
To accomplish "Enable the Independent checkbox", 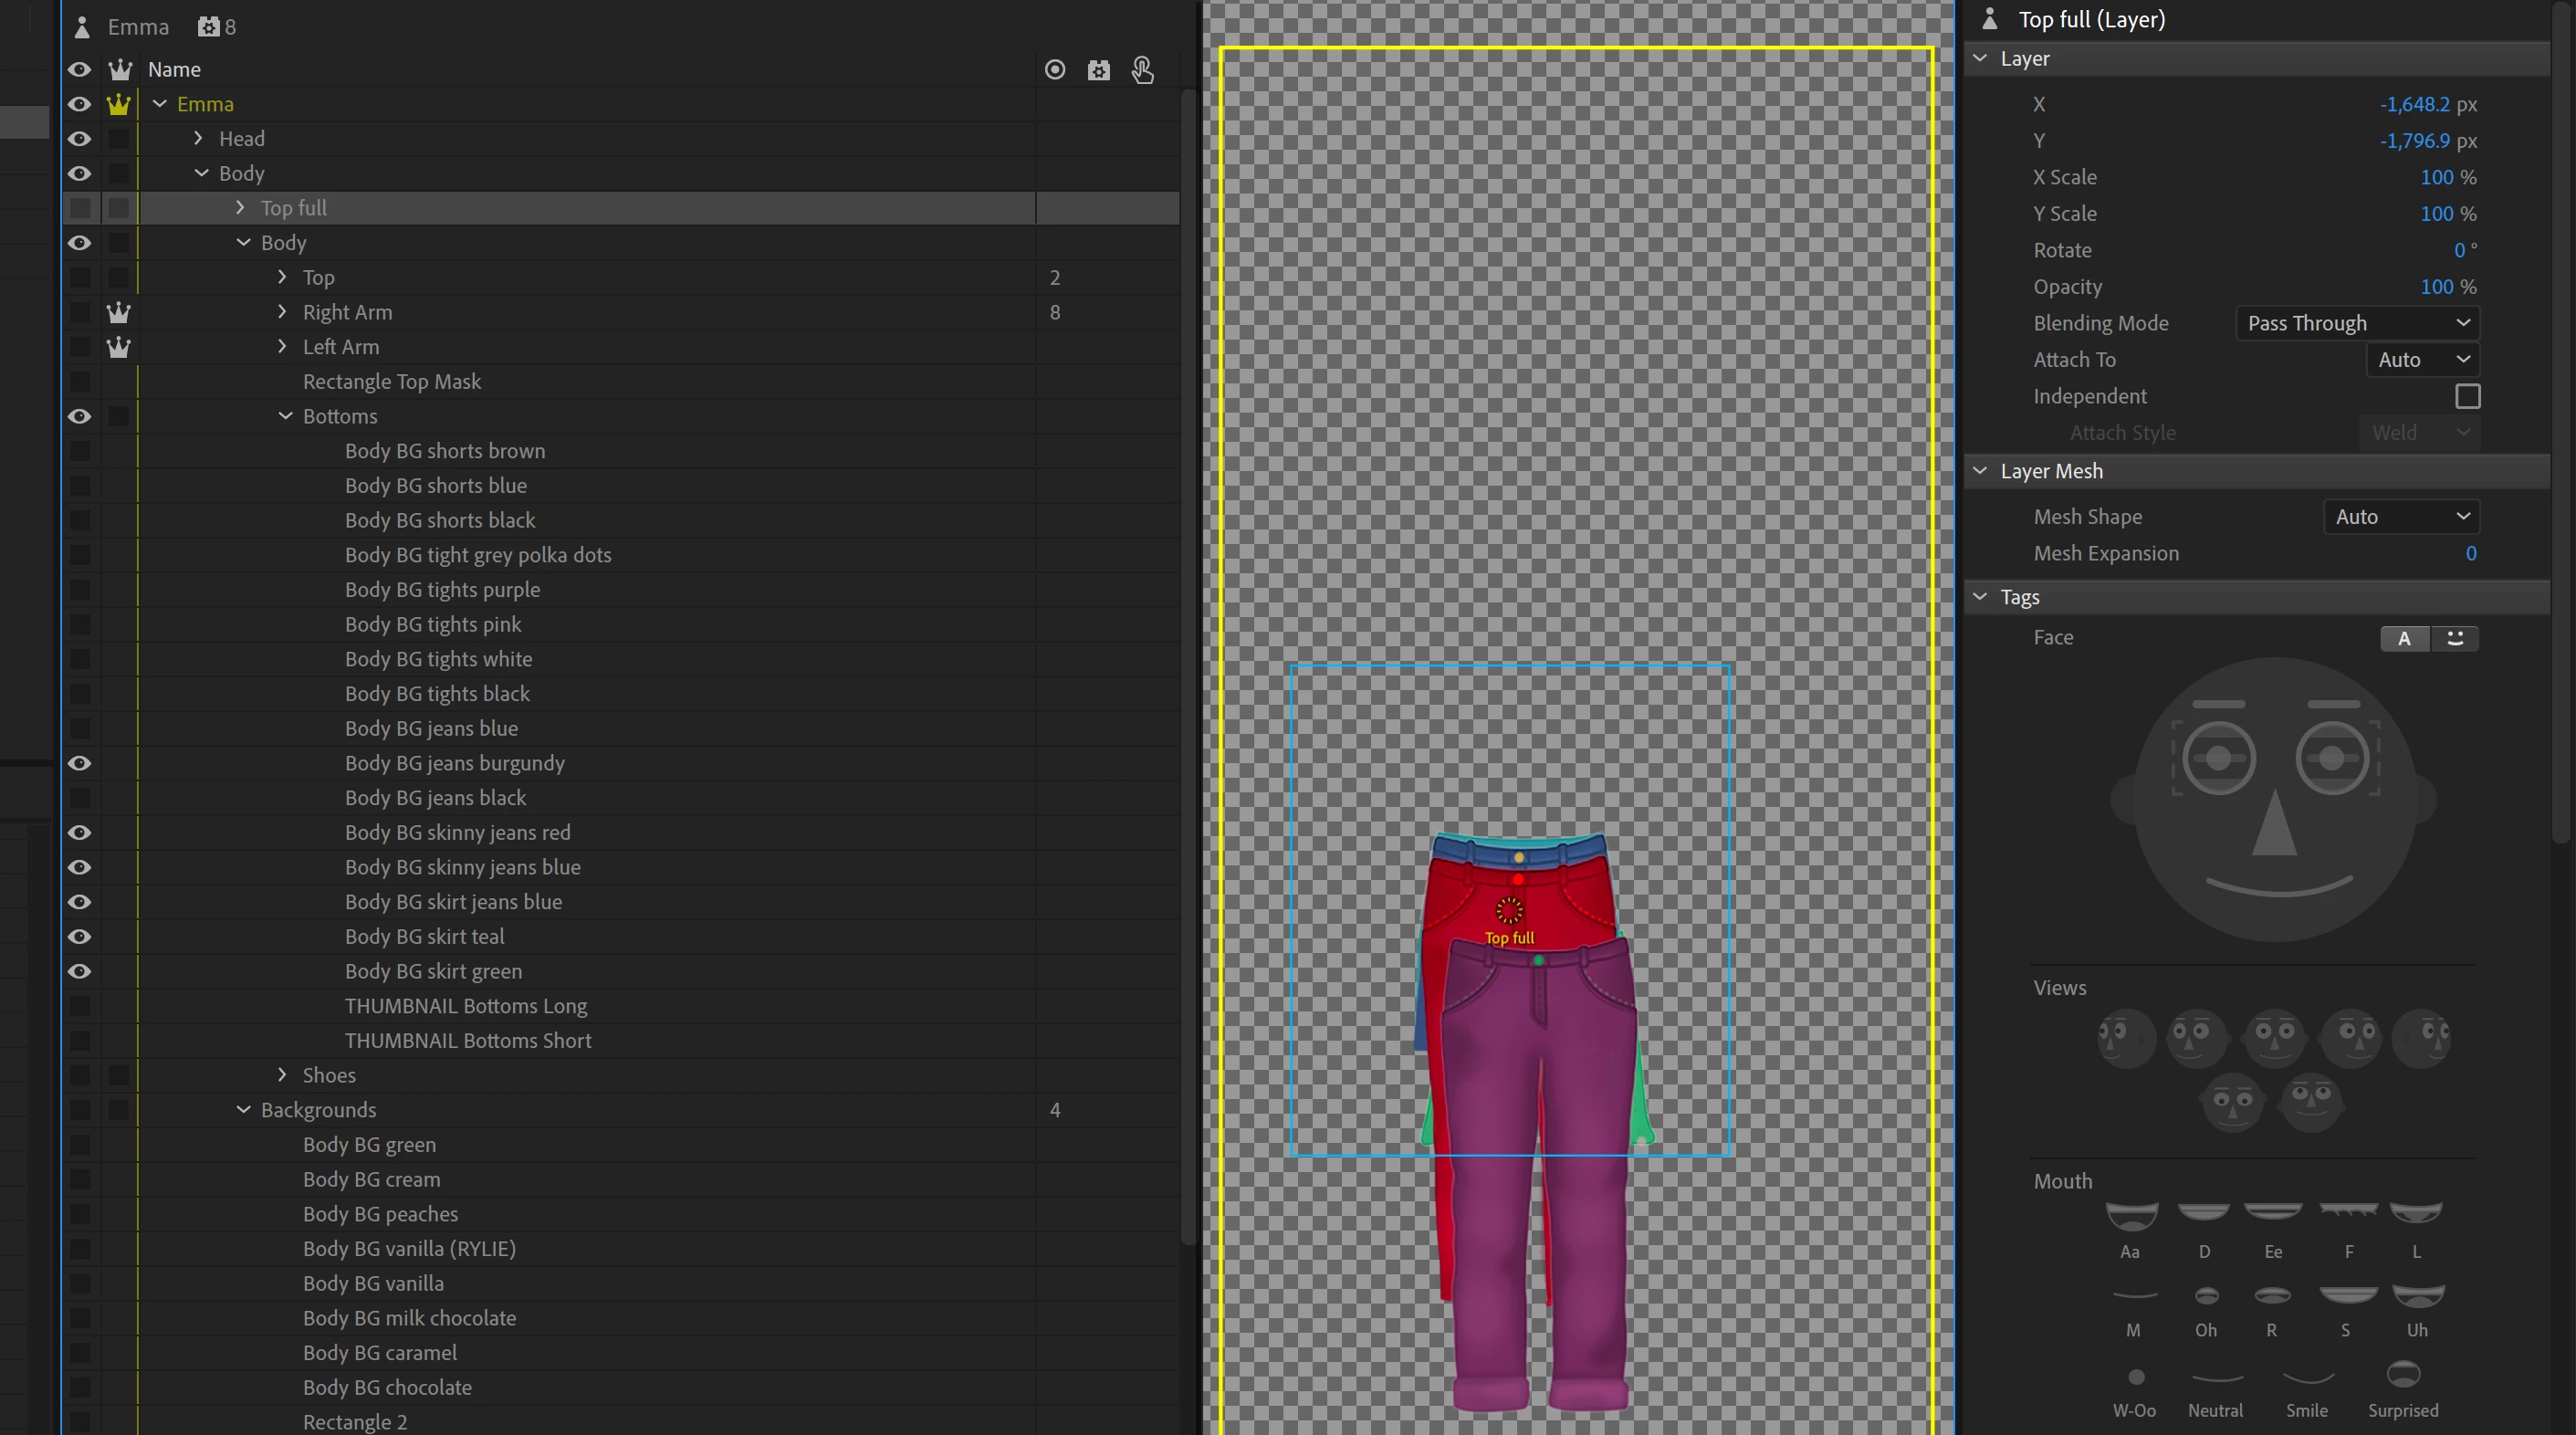I will pyautogui.click(x=2467, y=397).
